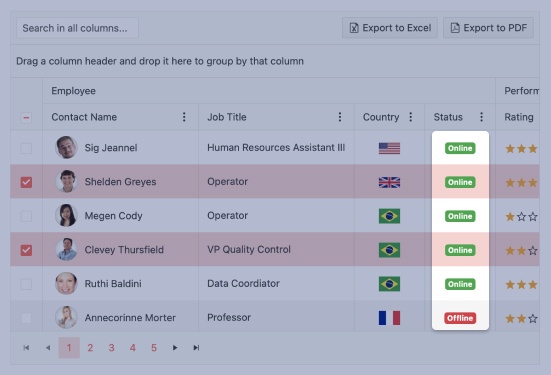Open the Job Title column menu
Viewport: 551px width, 375px height.
340,117
